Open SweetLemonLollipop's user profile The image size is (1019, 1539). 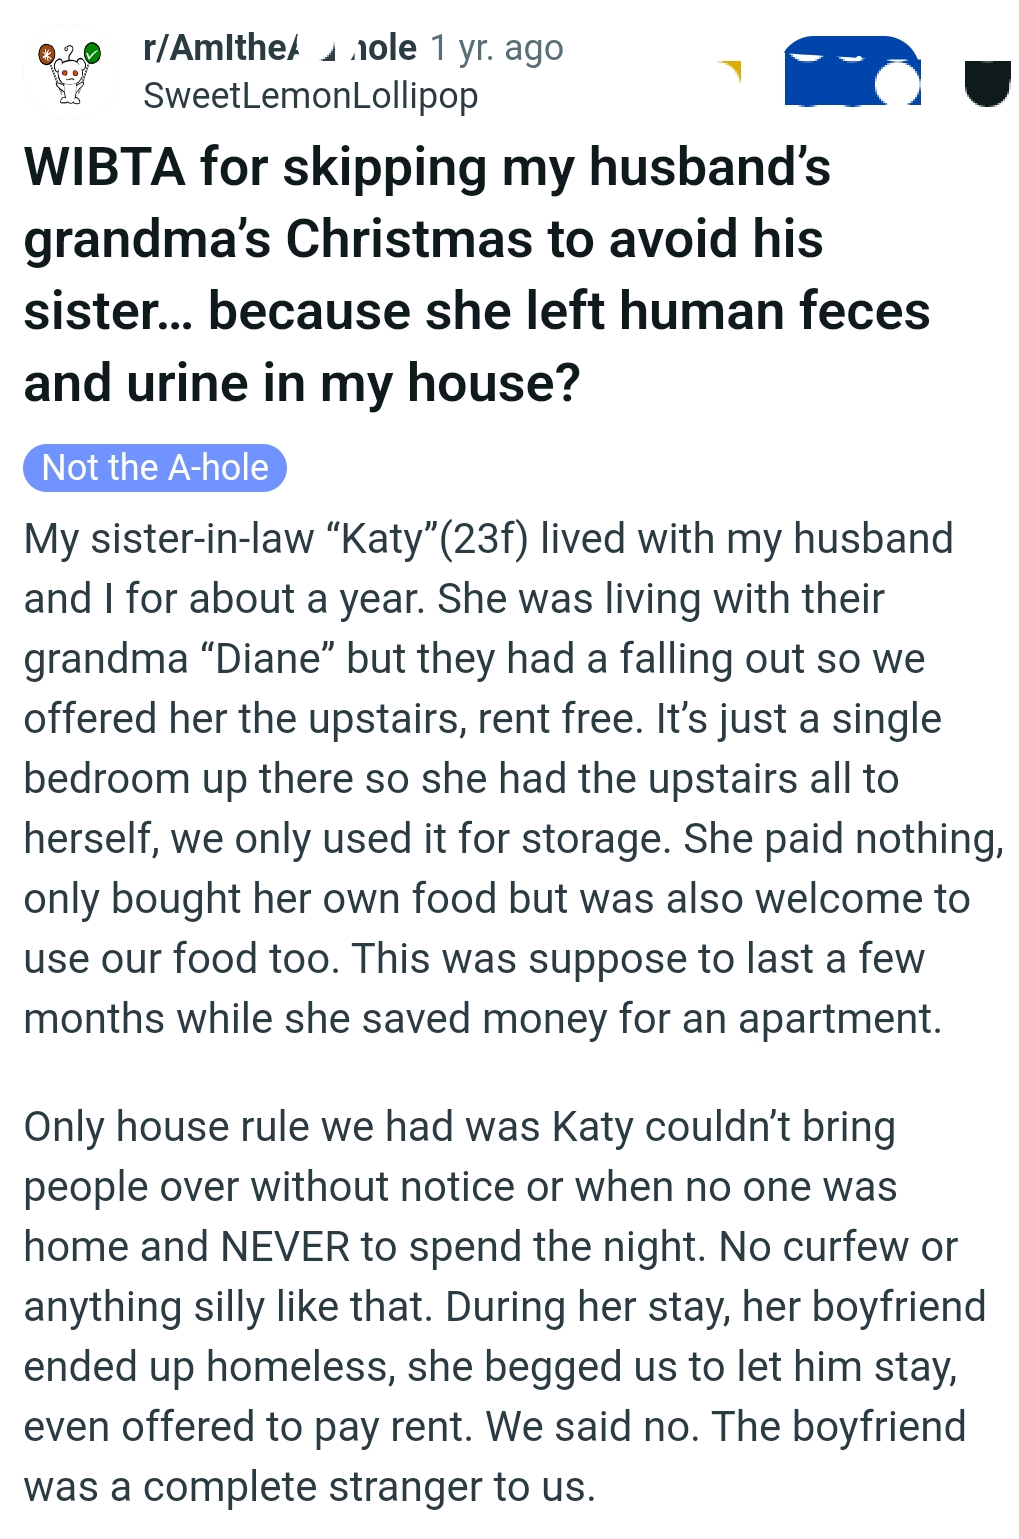coord(310,95)
